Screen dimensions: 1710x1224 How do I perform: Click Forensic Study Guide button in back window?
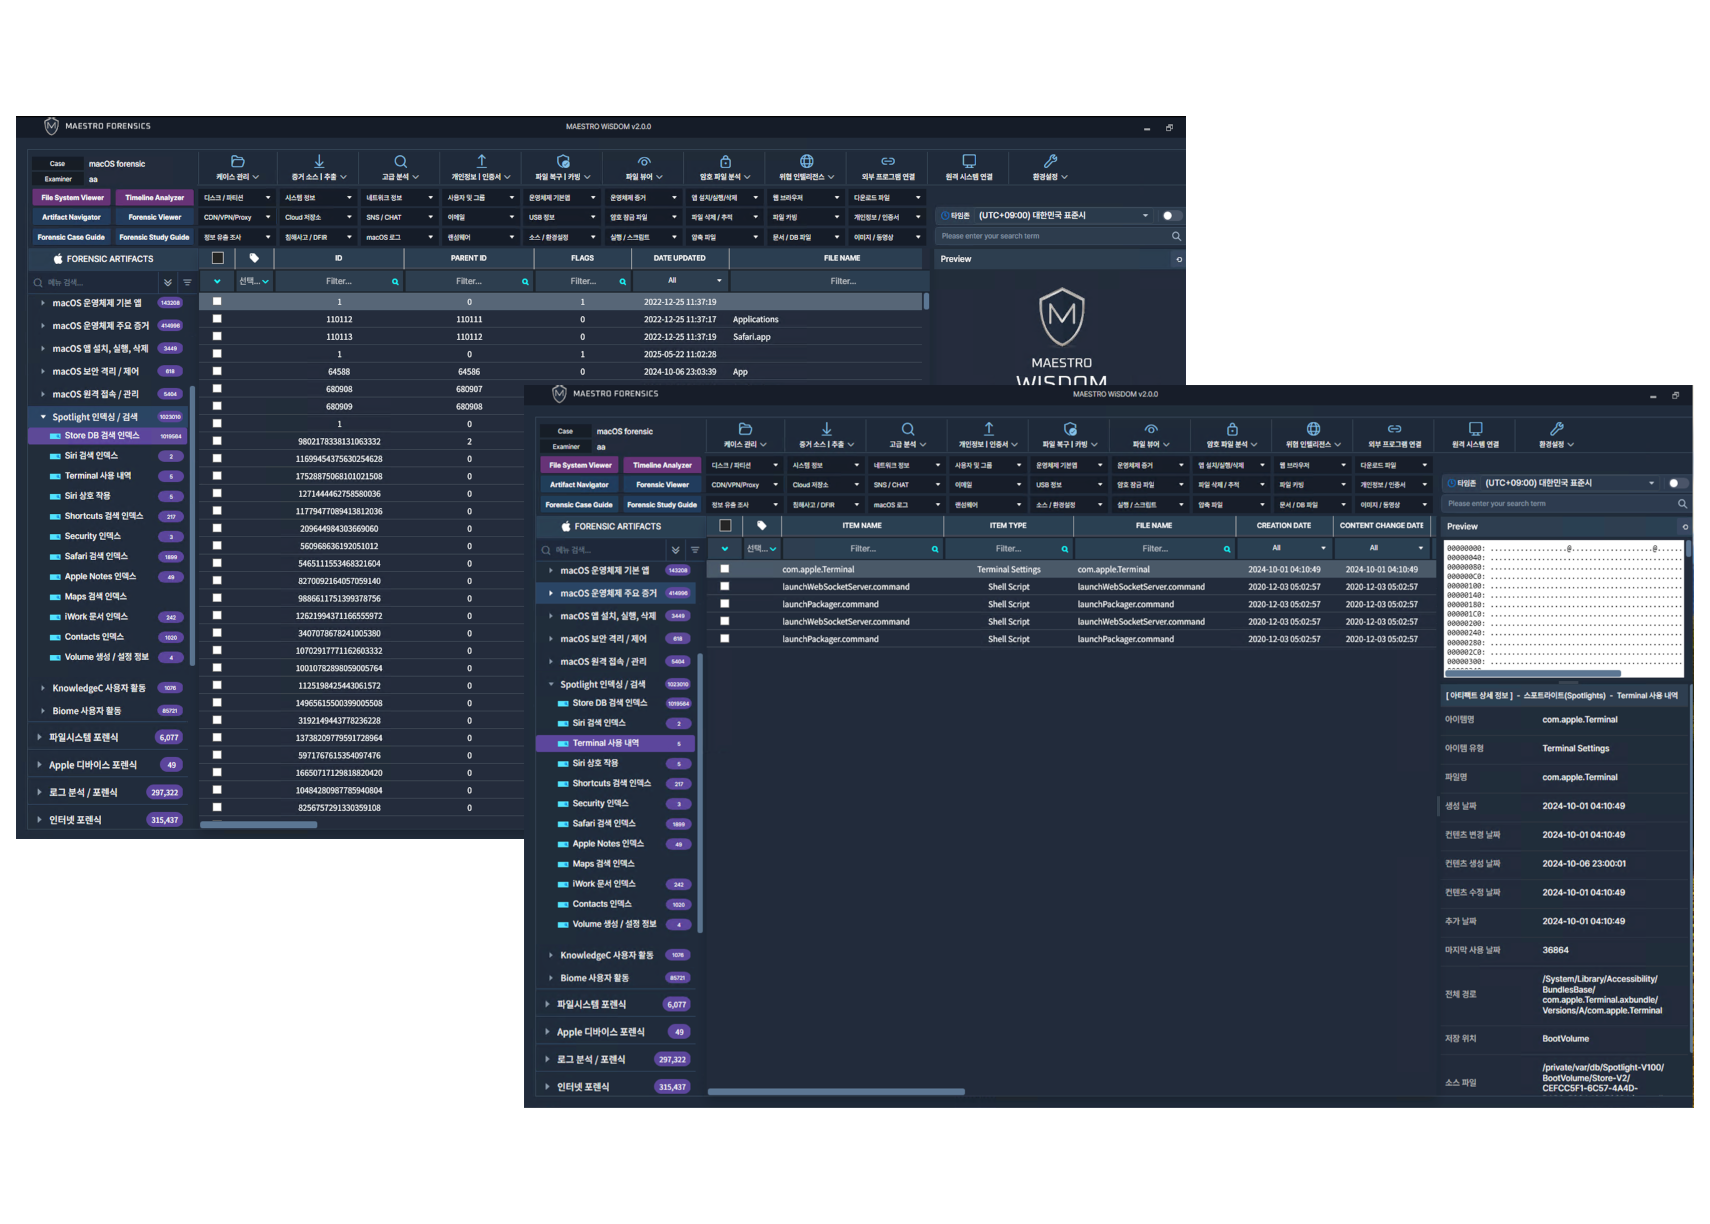click(x=154, y=237)
